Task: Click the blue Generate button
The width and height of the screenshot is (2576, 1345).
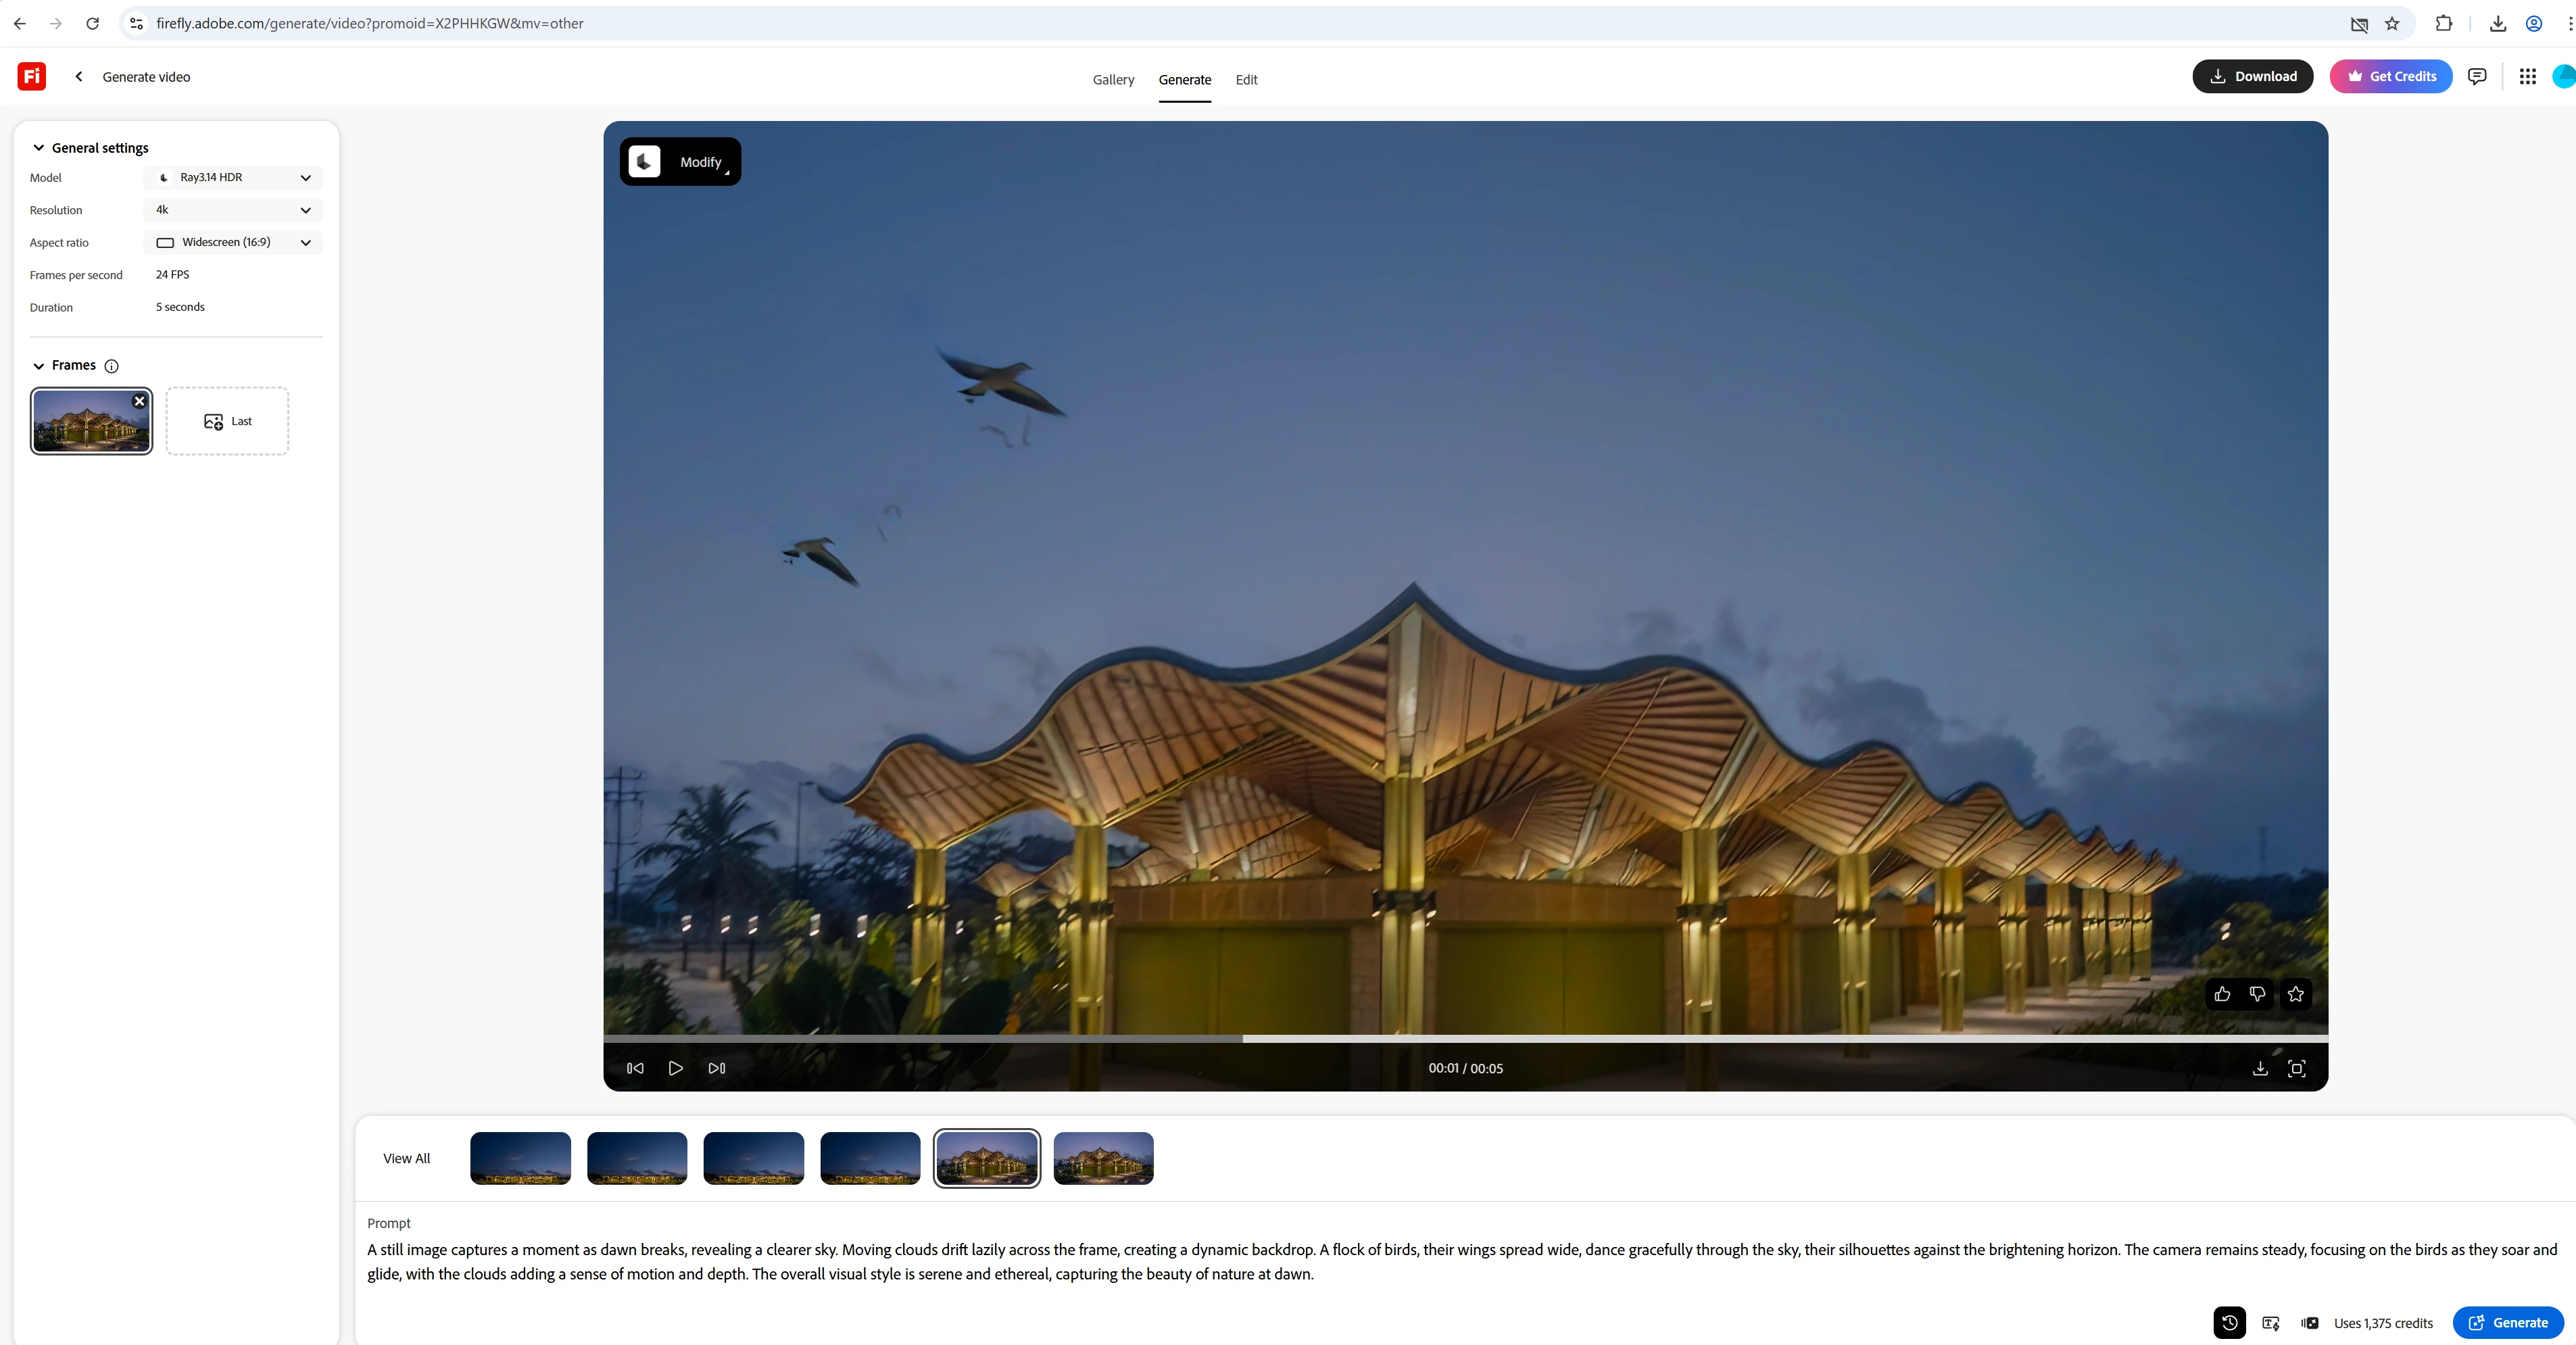Action: [x=2508, y=1322]
